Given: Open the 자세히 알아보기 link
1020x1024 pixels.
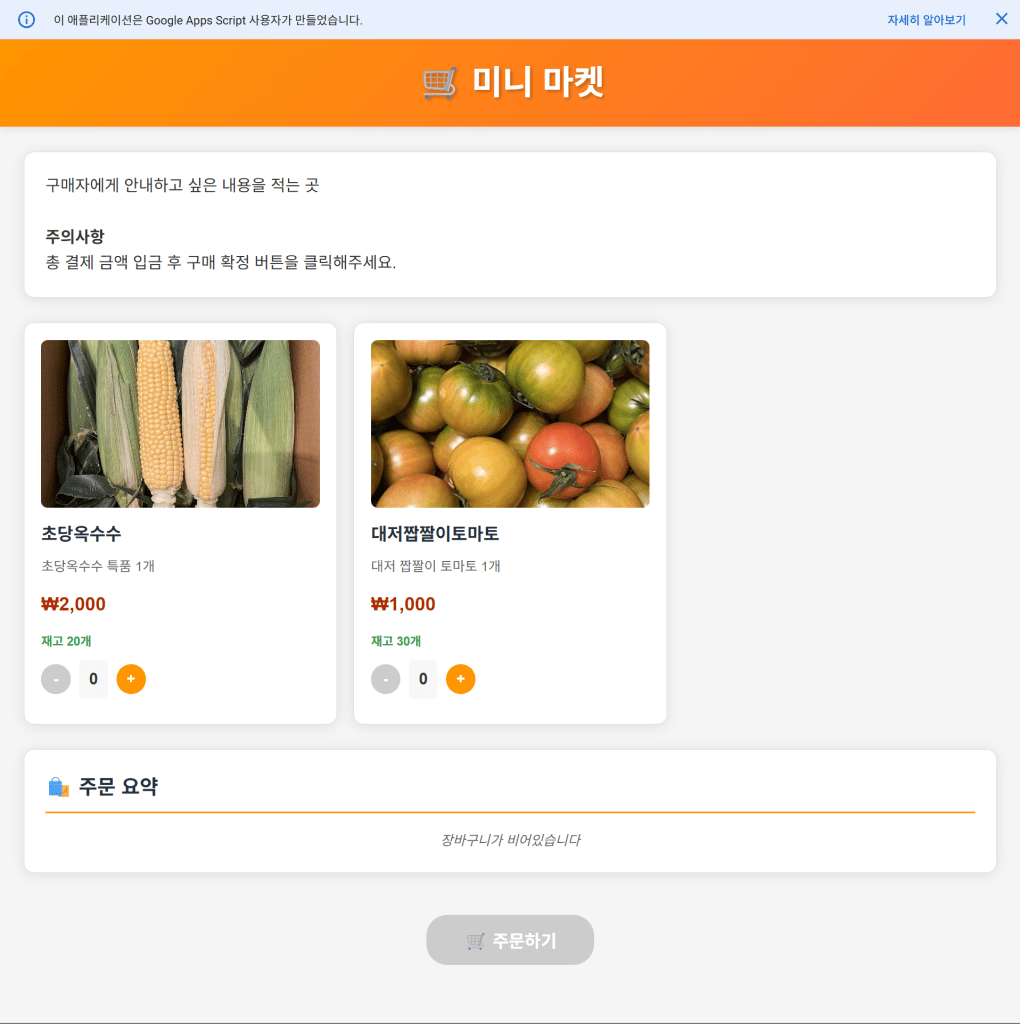Looking at the screenshot, I should tap(926, 20).
